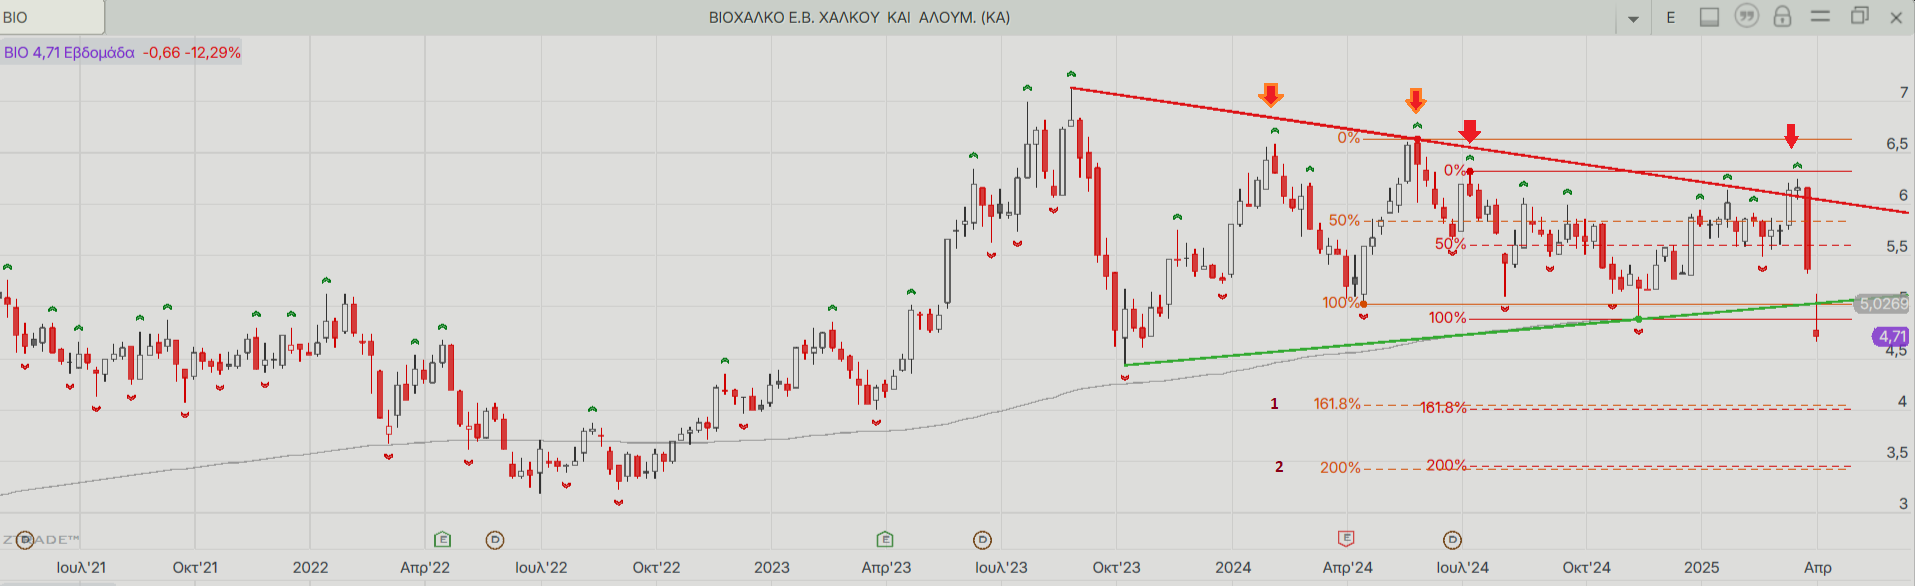Select the orange 50% Fibonacci label

coord(1344,220)
